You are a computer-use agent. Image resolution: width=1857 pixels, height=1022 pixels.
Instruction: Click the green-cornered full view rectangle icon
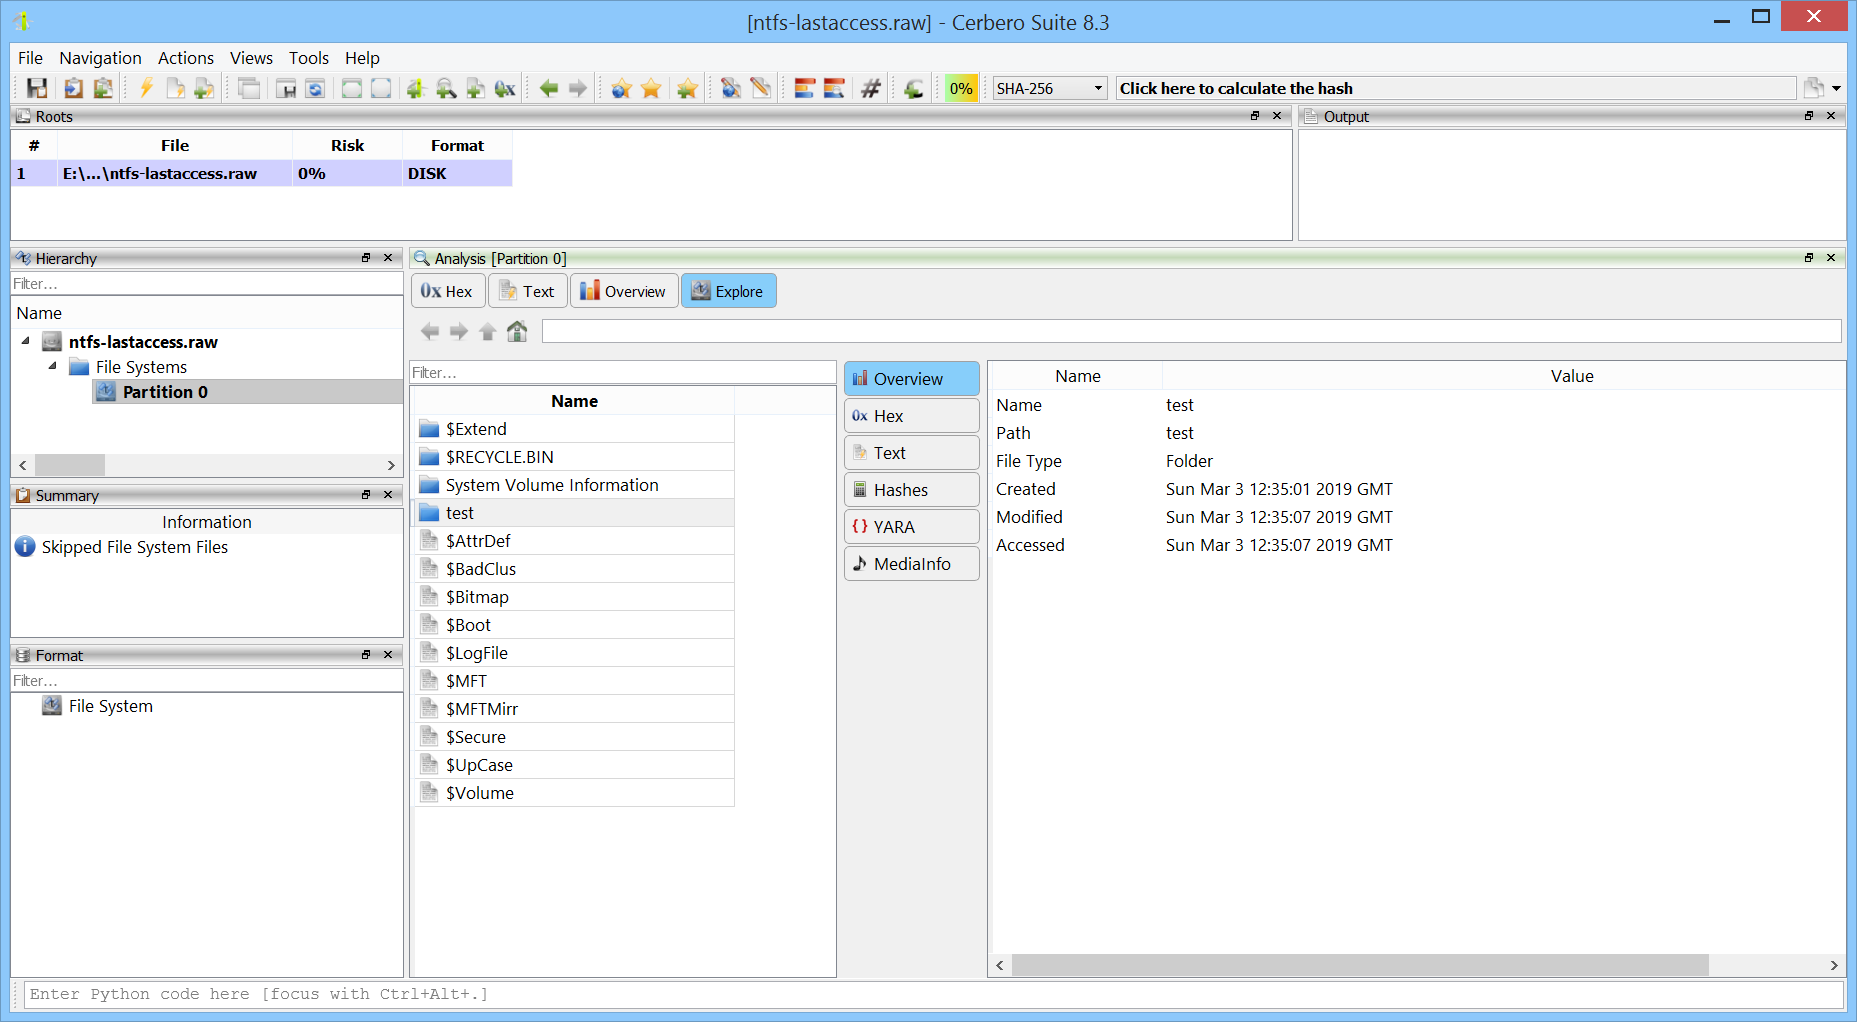click(351, 88)
